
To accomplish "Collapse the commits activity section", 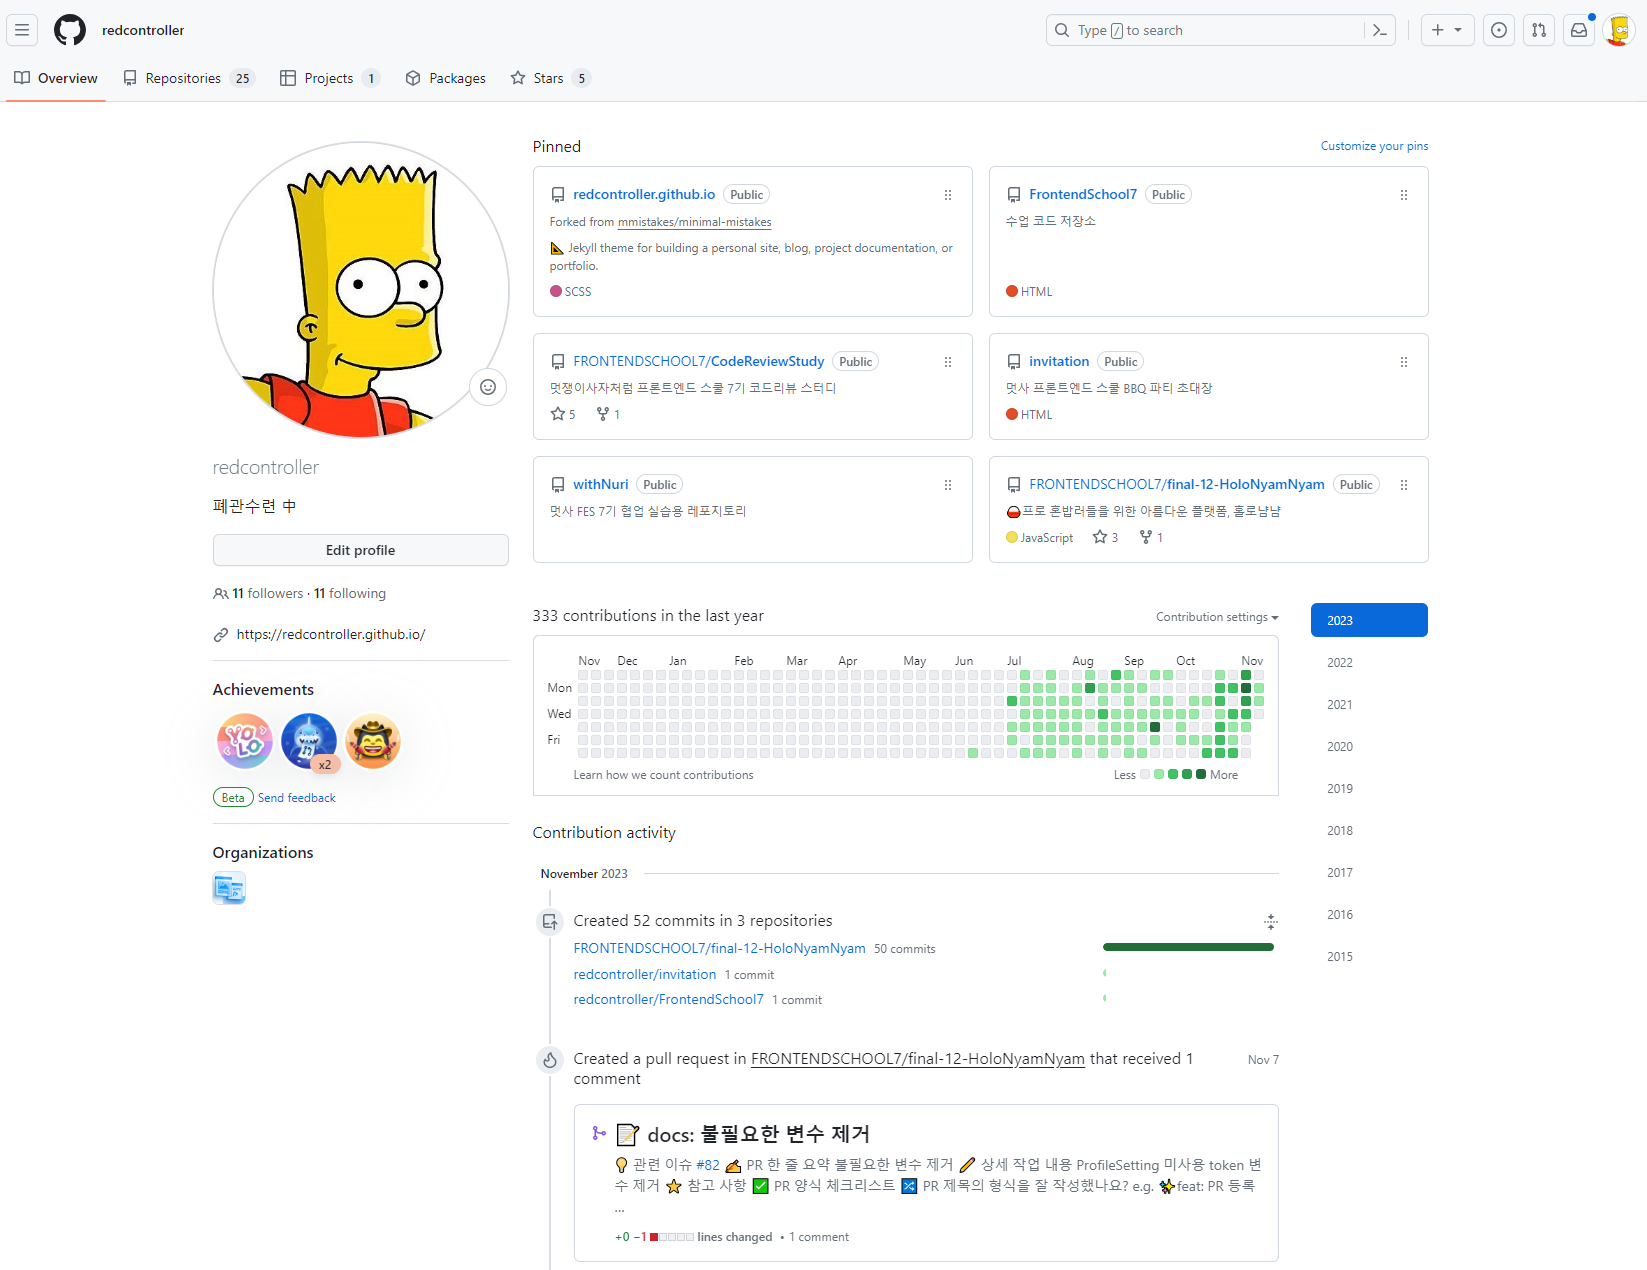I will (x=1271, y=921).
